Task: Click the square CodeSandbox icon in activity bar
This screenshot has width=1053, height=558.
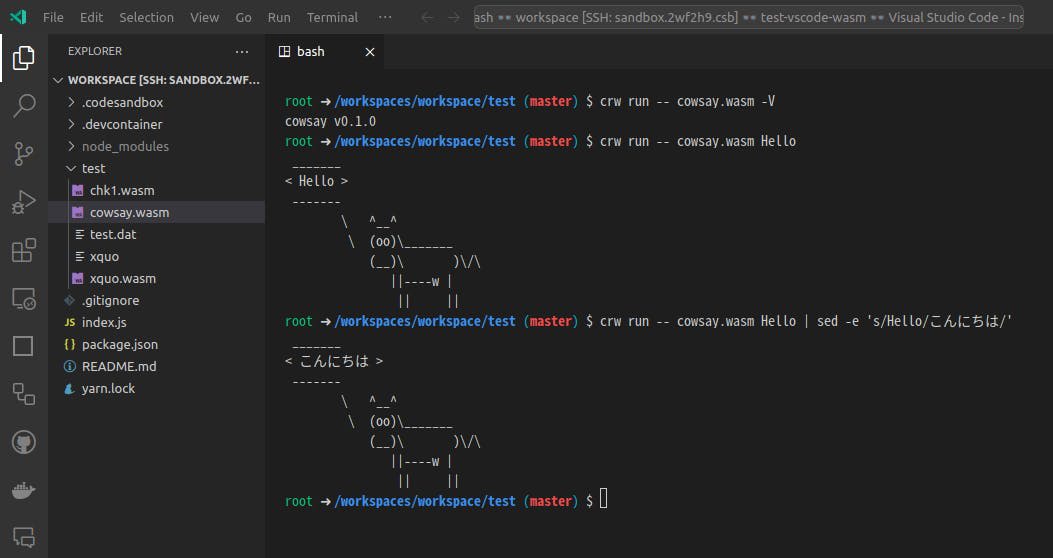Action: pyautogui.click(x=24, y=346)
